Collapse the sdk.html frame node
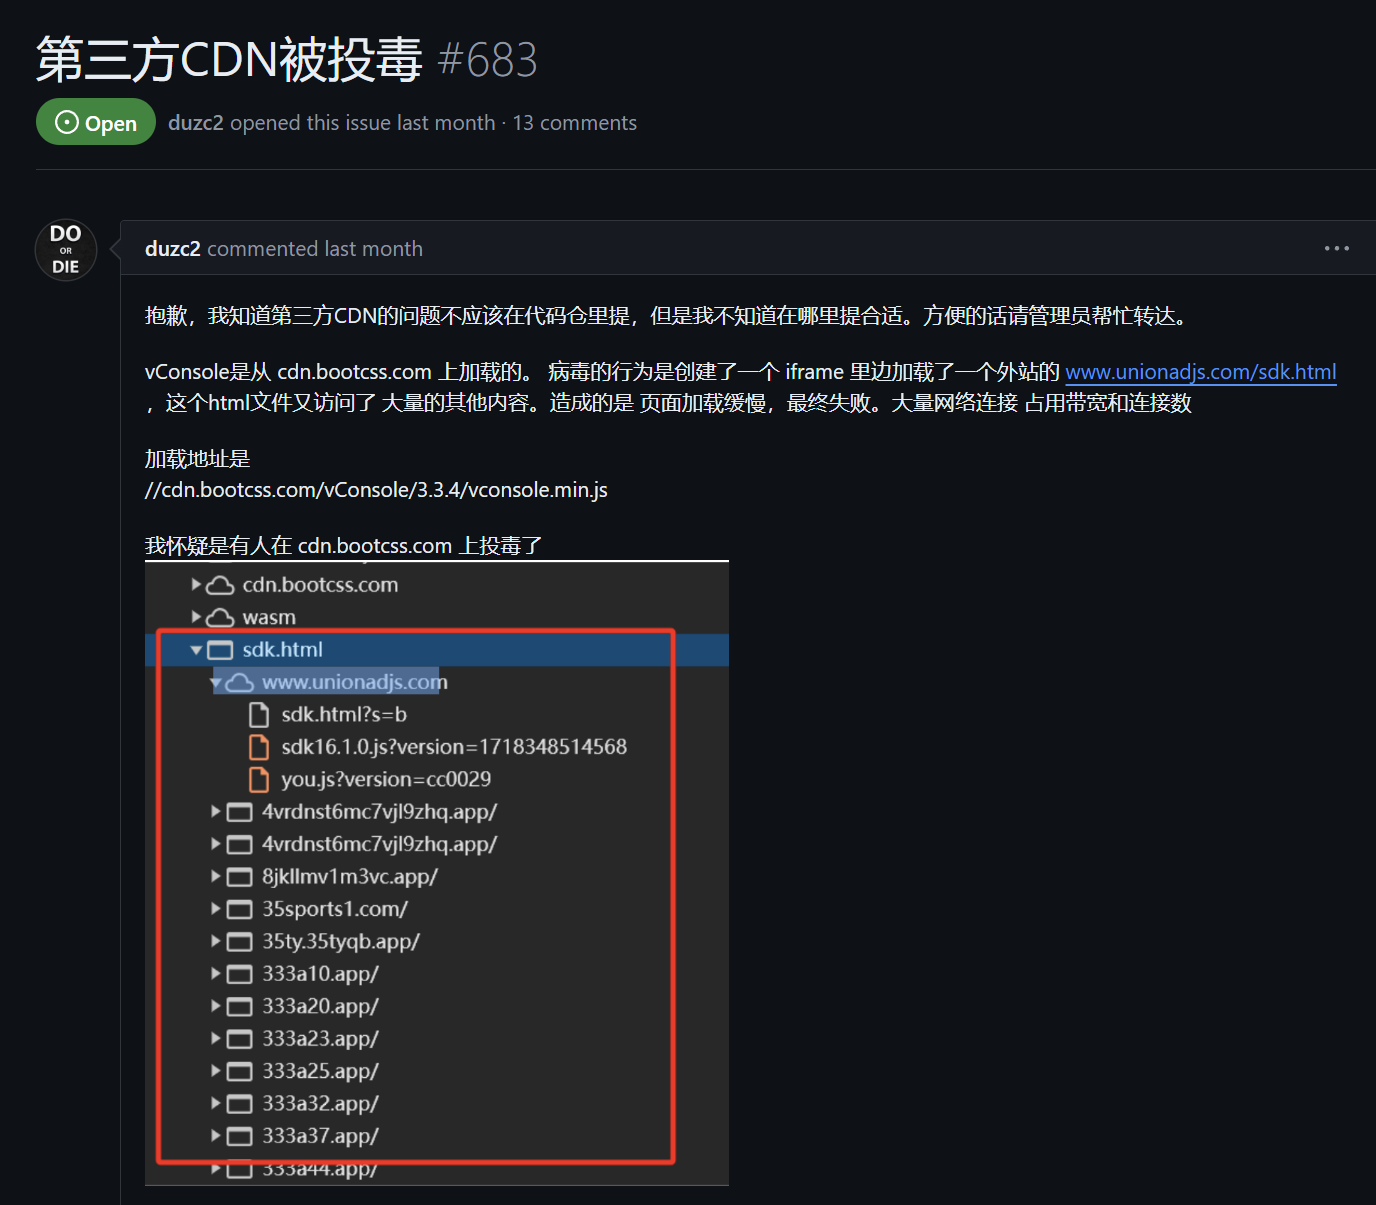The width and height of the screenshot is (1376, 1205). [x=196, y=650]
